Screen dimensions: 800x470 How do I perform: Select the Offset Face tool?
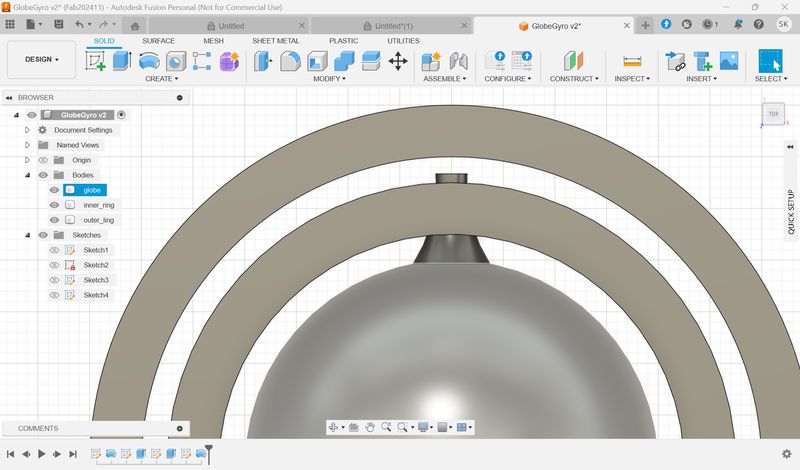coord(371,61)
